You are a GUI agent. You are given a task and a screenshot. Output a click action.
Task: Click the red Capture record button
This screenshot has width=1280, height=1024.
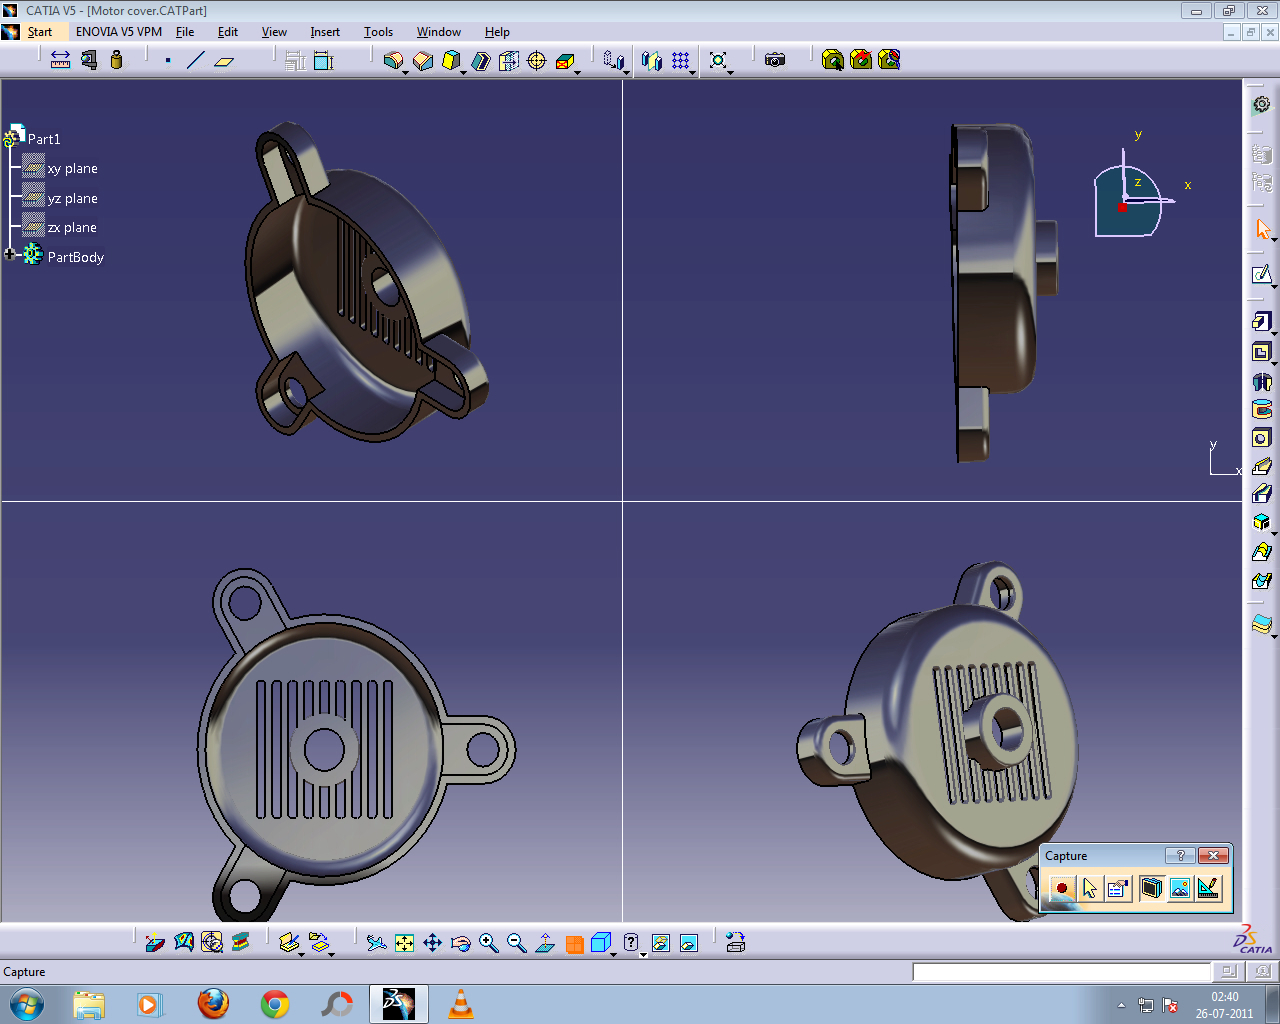1062,888
